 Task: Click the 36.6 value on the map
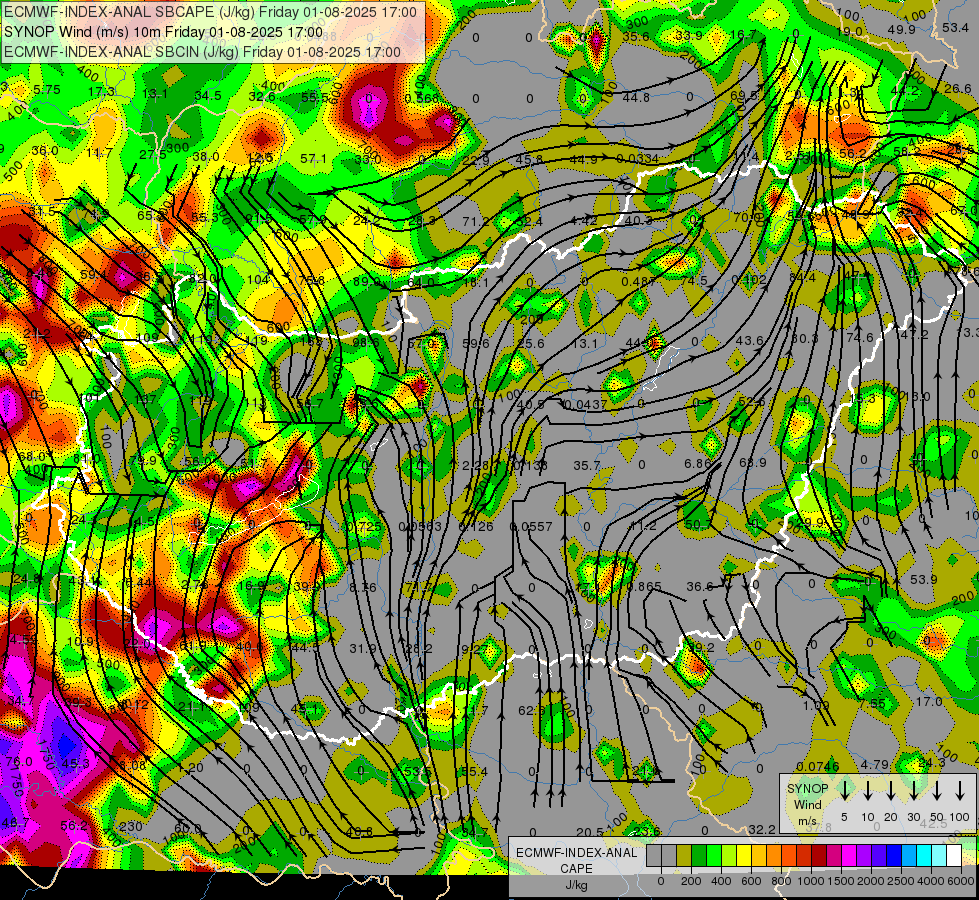700,586
